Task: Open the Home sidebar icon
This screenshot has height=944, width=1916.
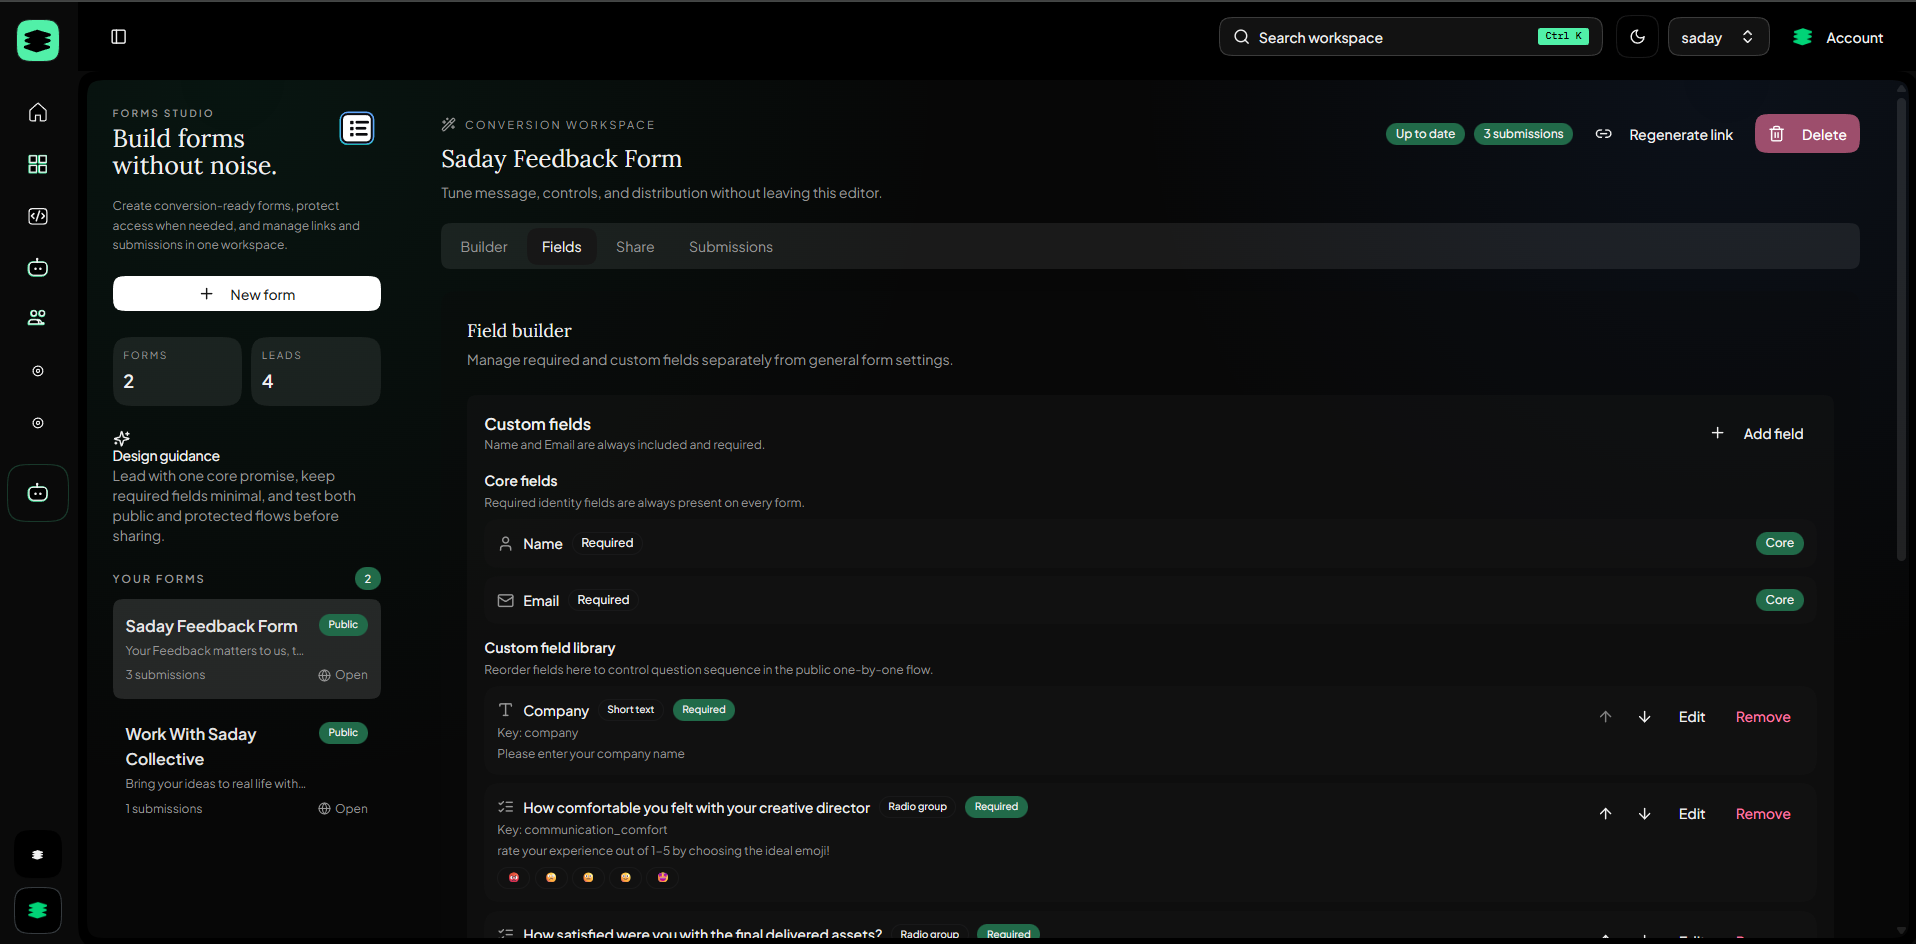Action: [38, 112]
